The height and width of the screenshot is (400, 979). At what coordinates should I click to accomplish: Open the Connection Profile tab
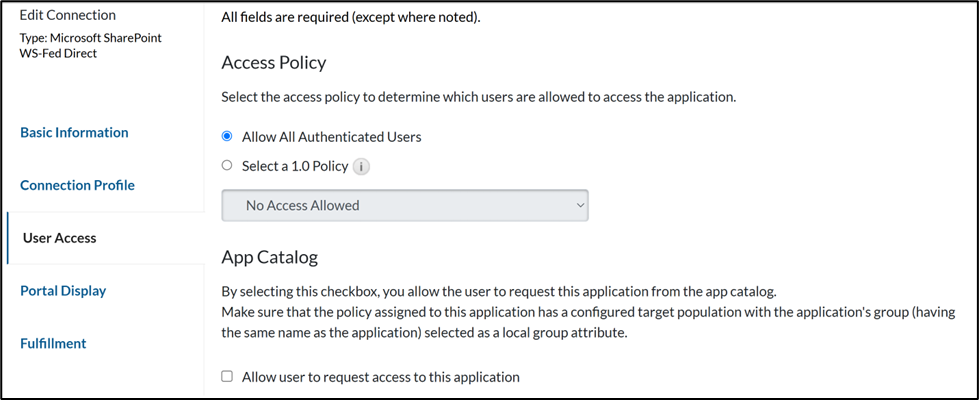(x=77, y=185)
